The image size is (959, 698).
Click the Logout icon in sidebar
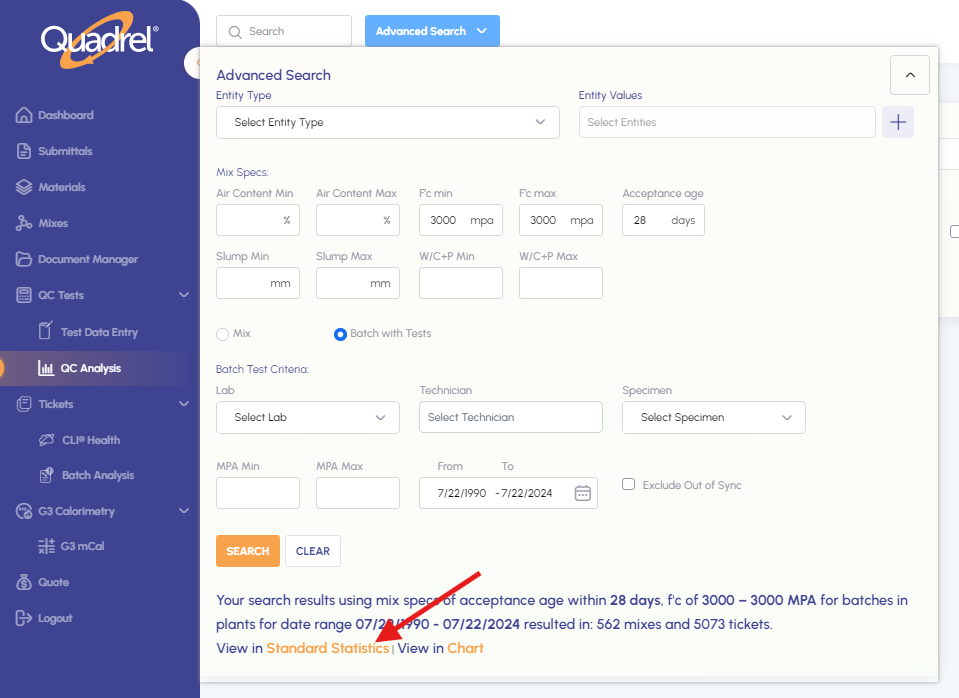click(24, 619)
